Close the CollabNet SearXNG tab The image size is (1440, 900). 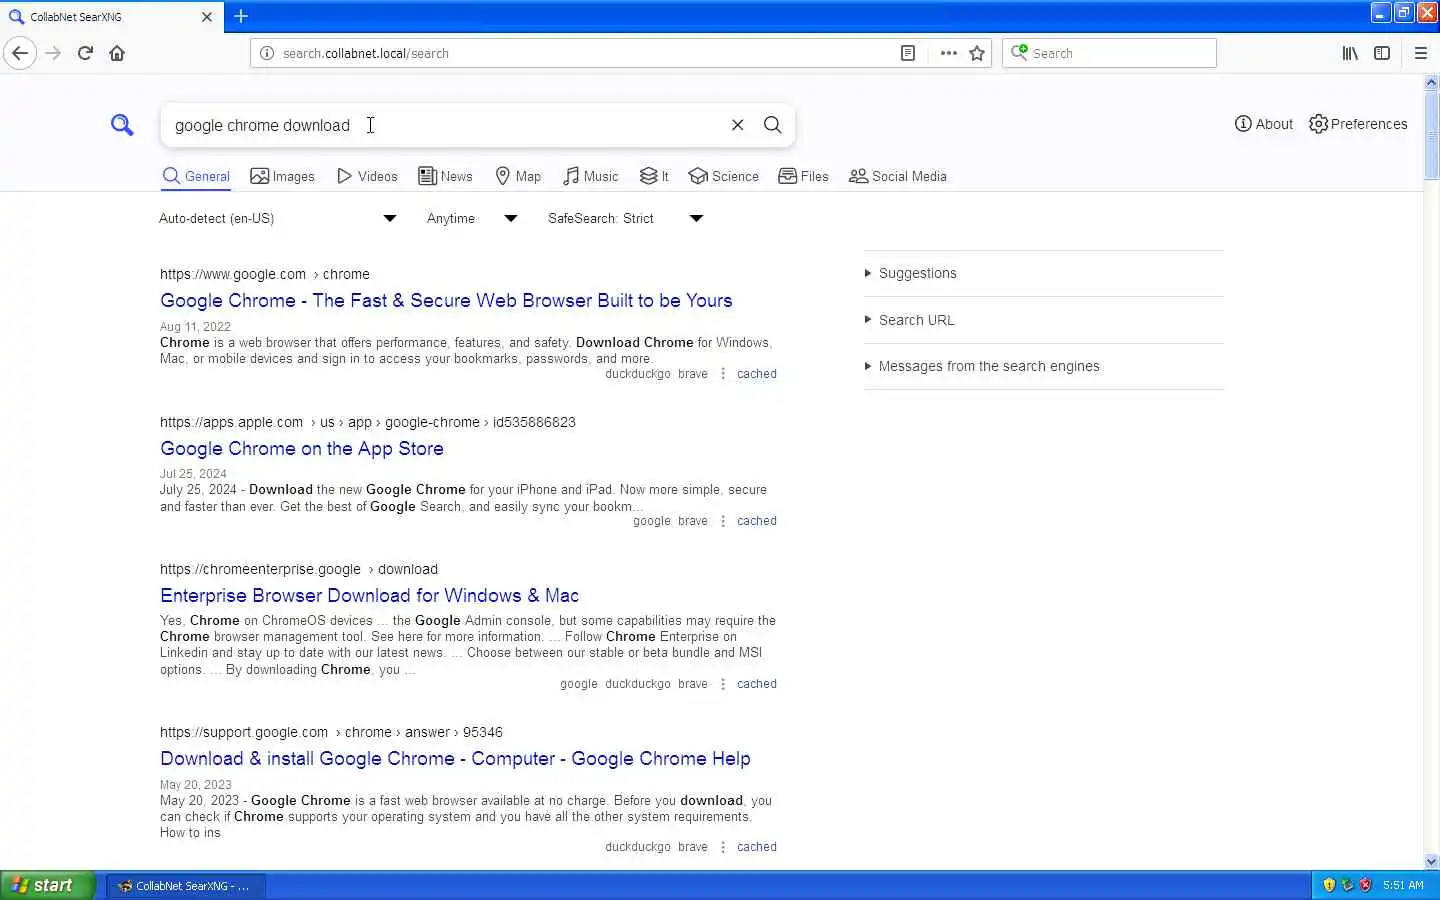point(207,17)
